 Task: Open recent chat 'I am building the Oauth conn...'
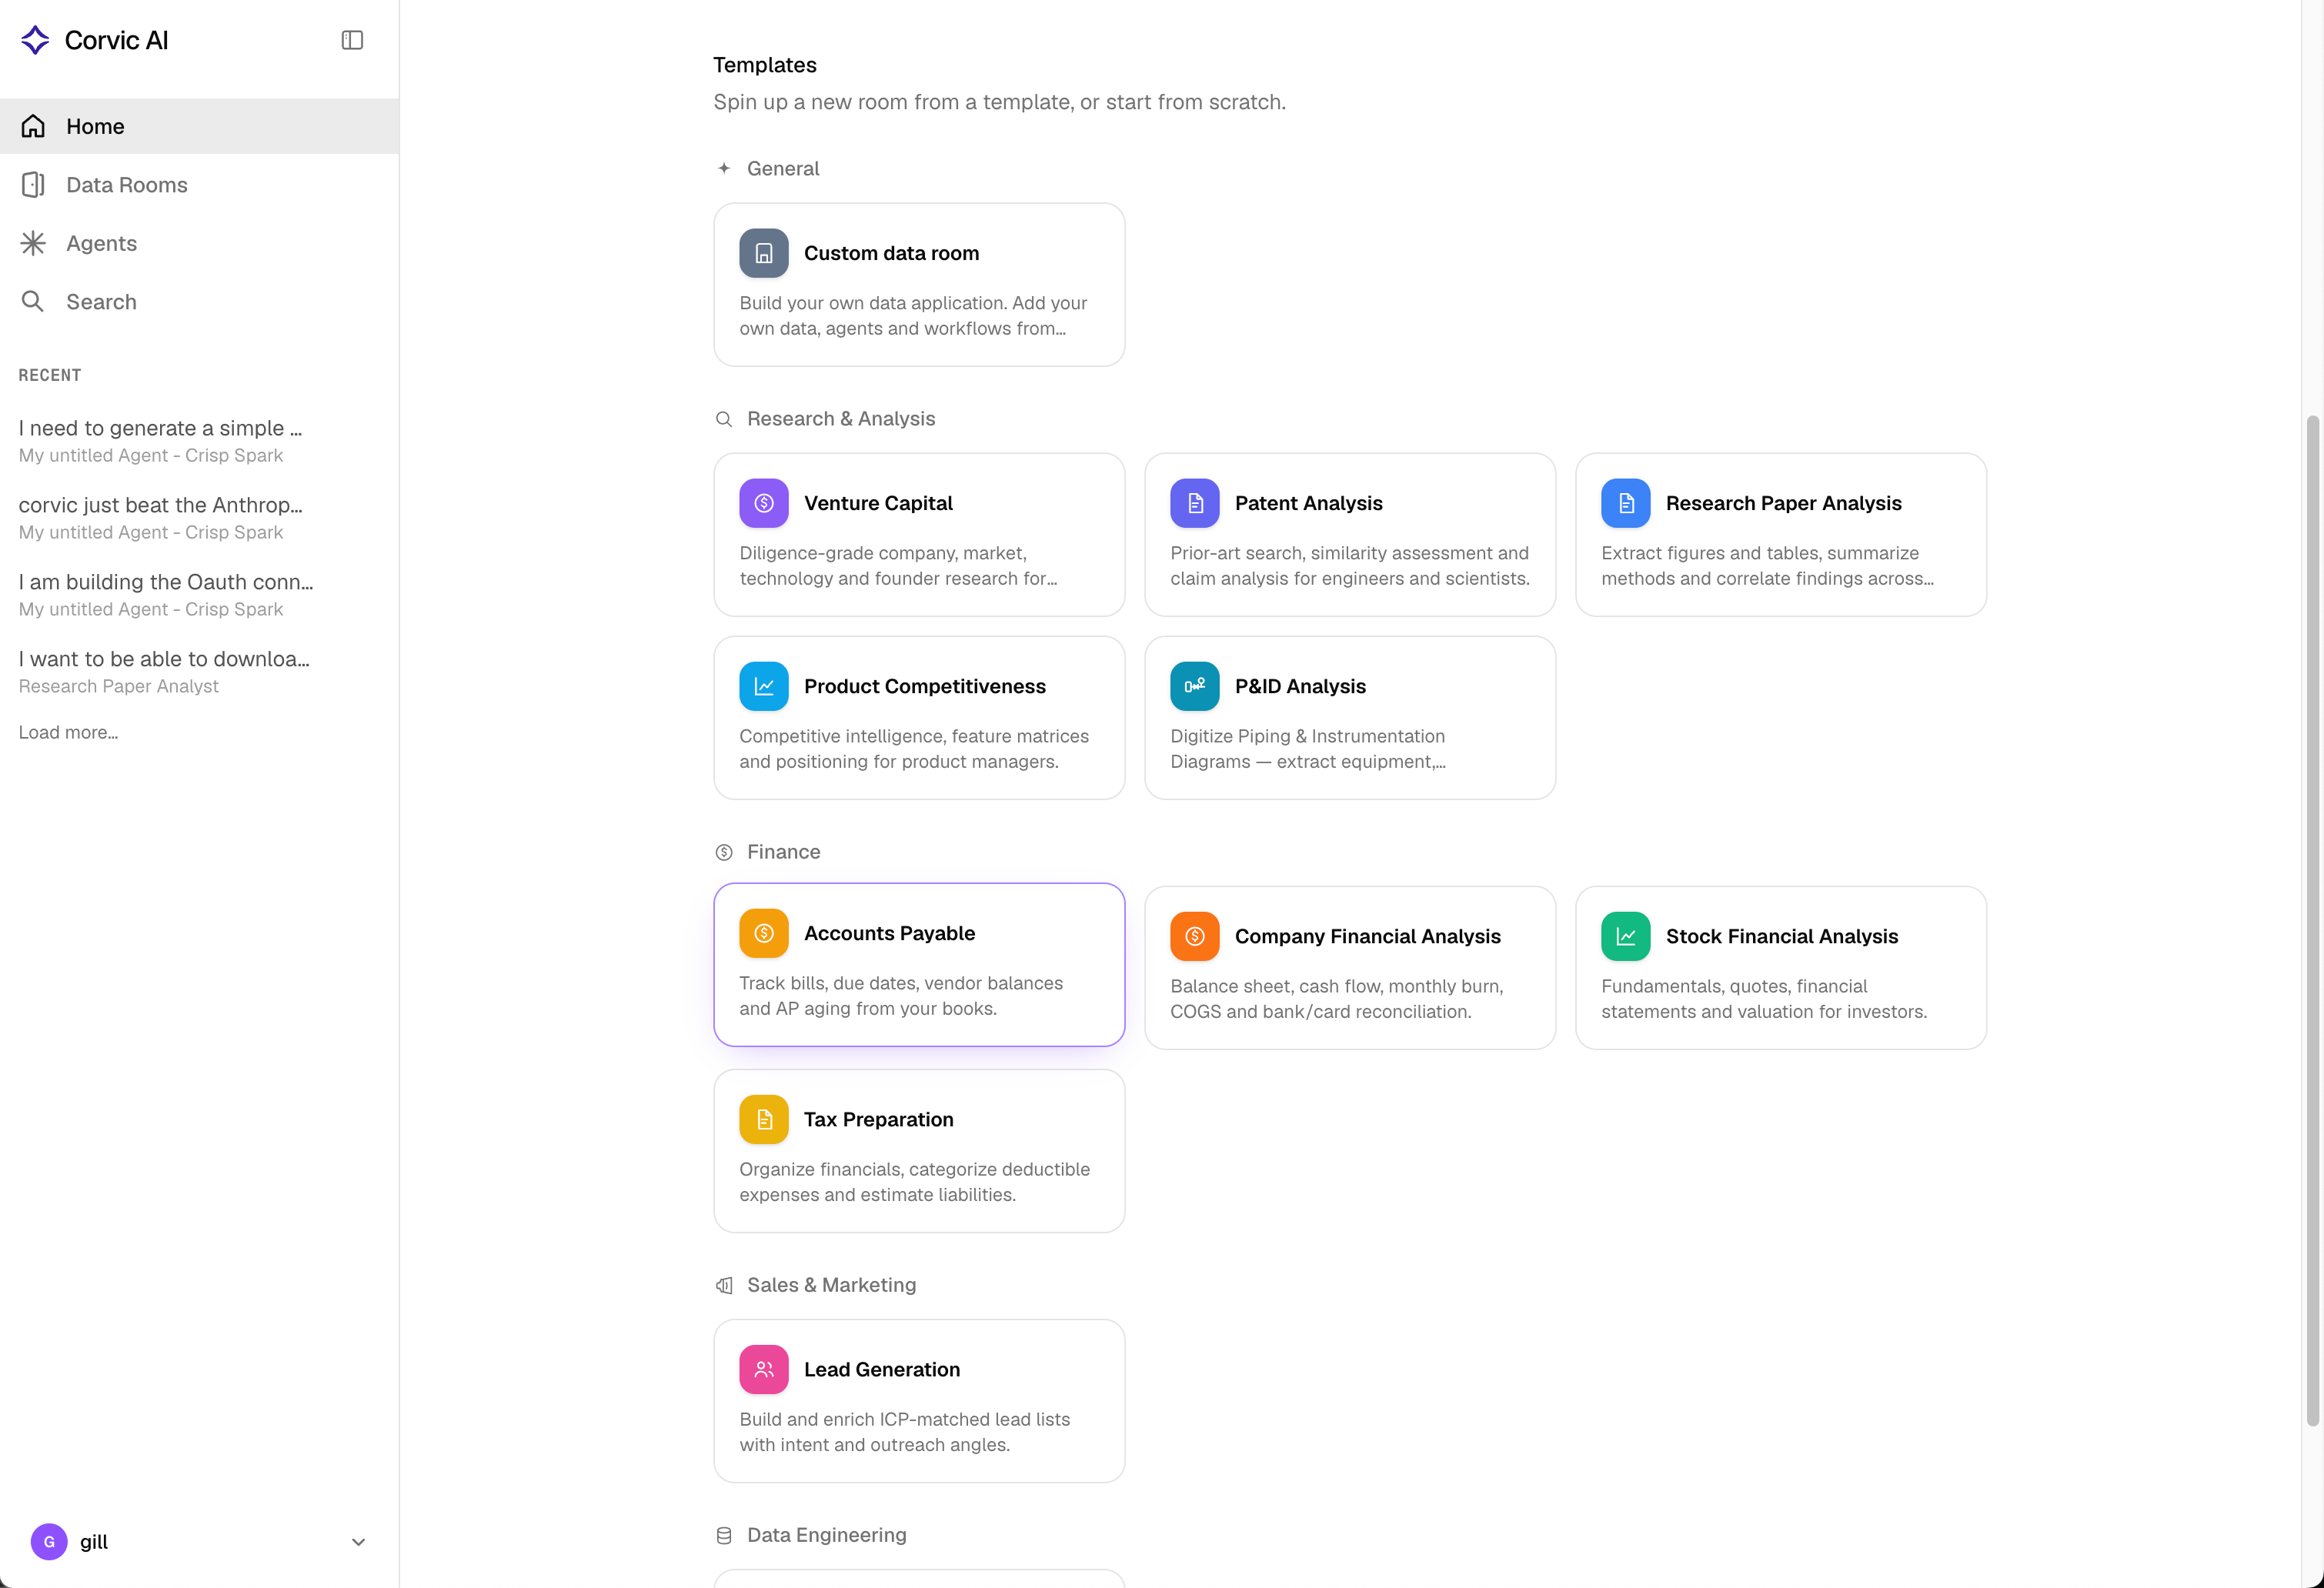tap(165, 595)
